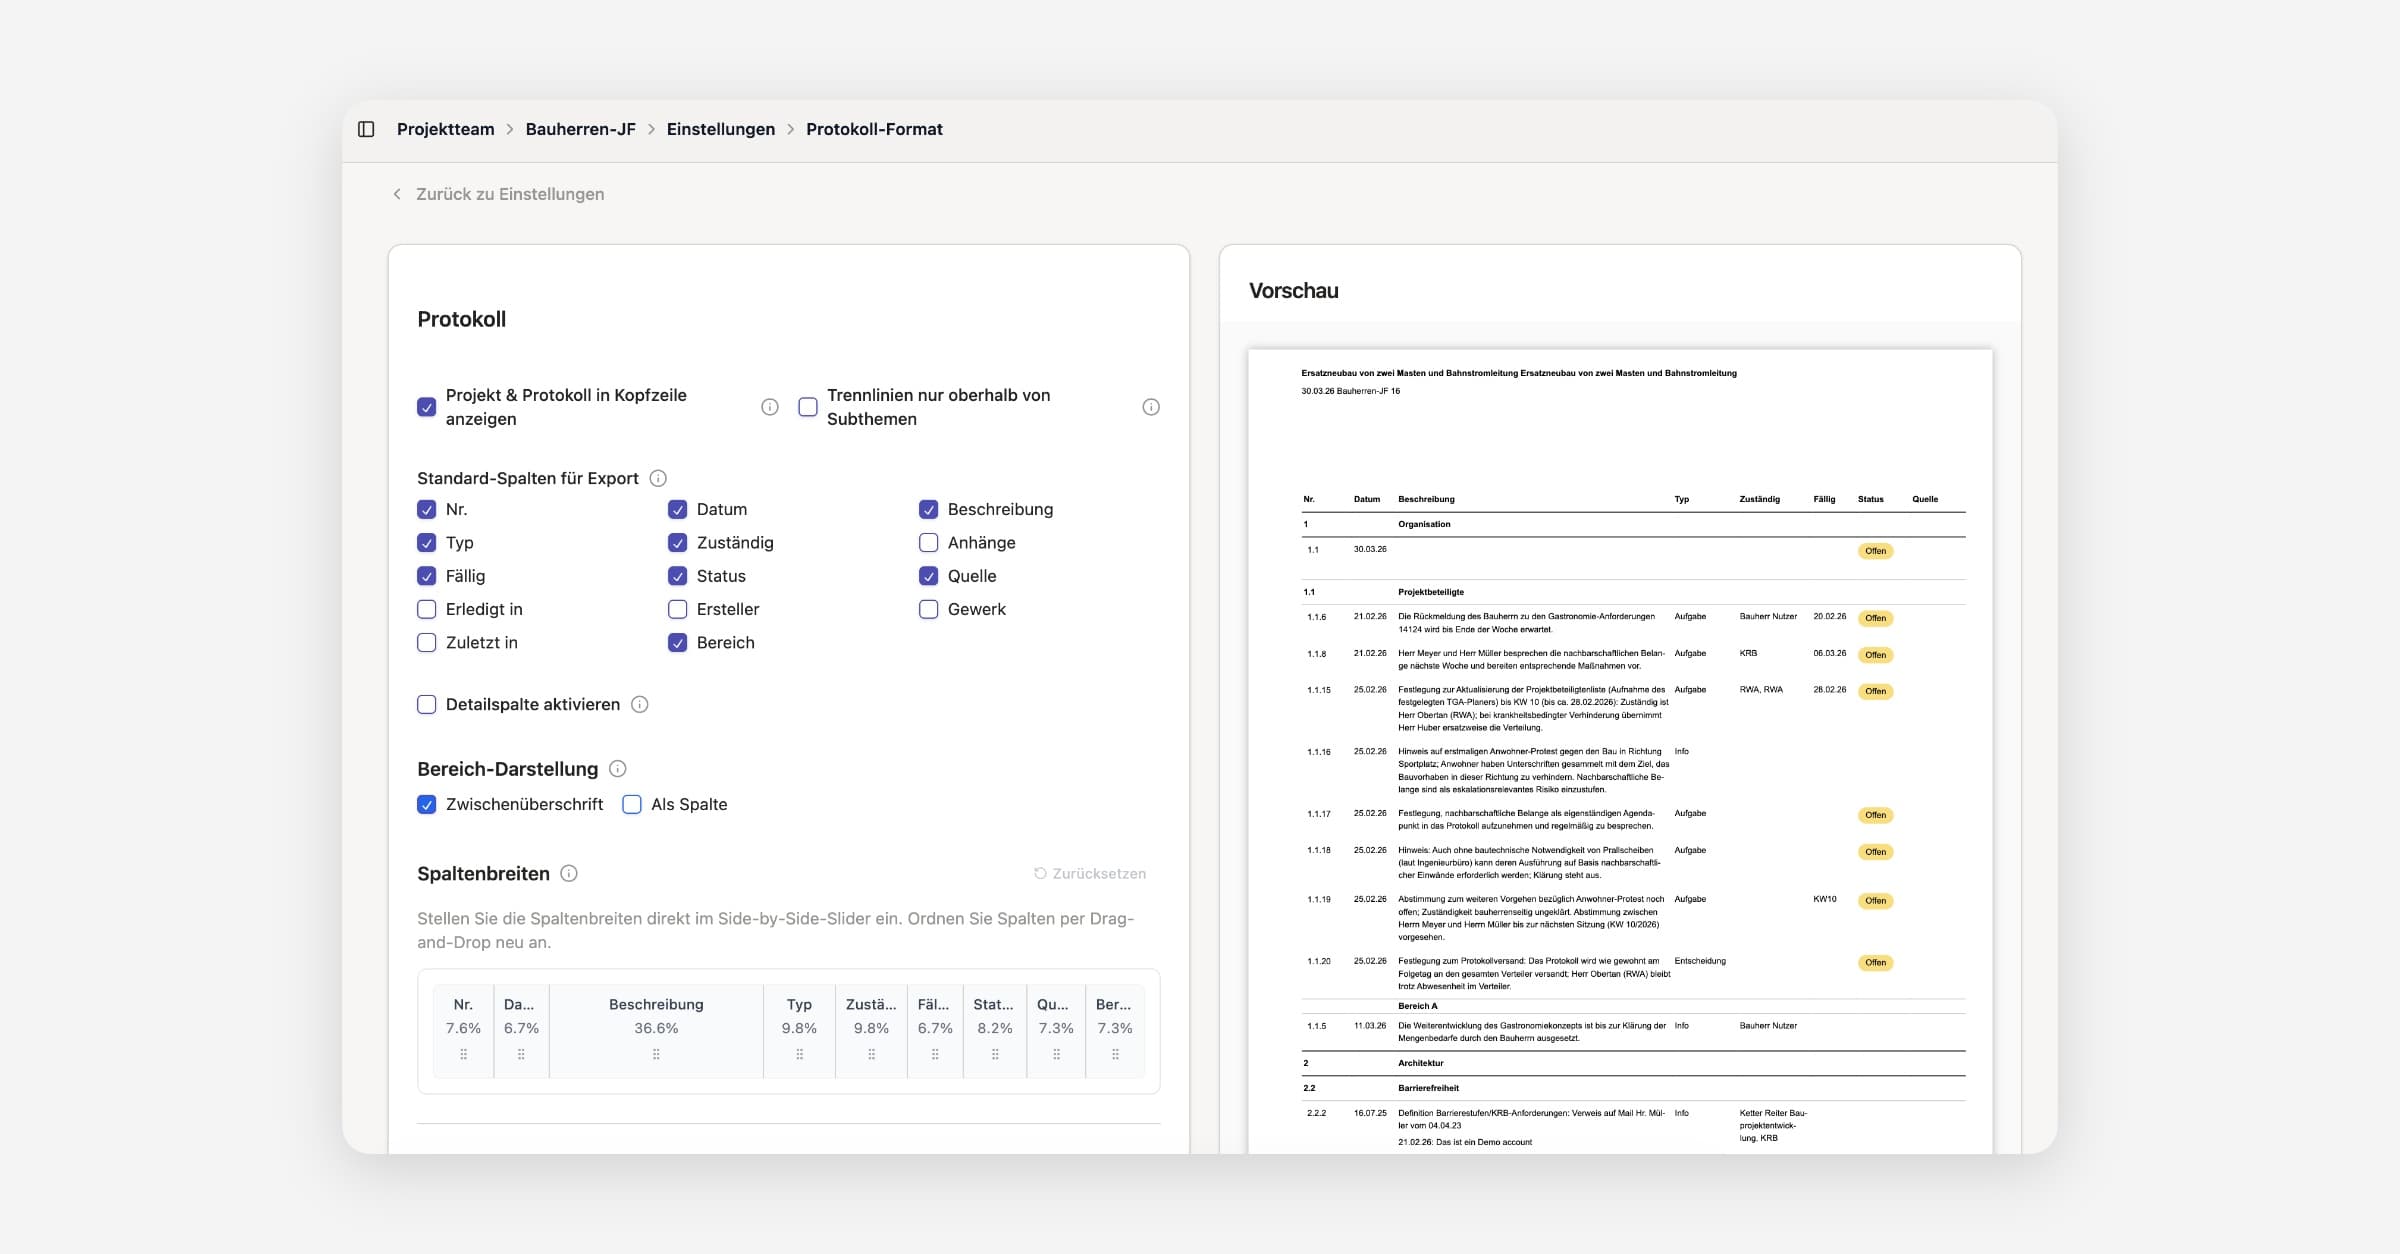Click info icon next to Spaltenbreiten
The width and height of the screenshot is (2400, 1254).
coord(569,873)
